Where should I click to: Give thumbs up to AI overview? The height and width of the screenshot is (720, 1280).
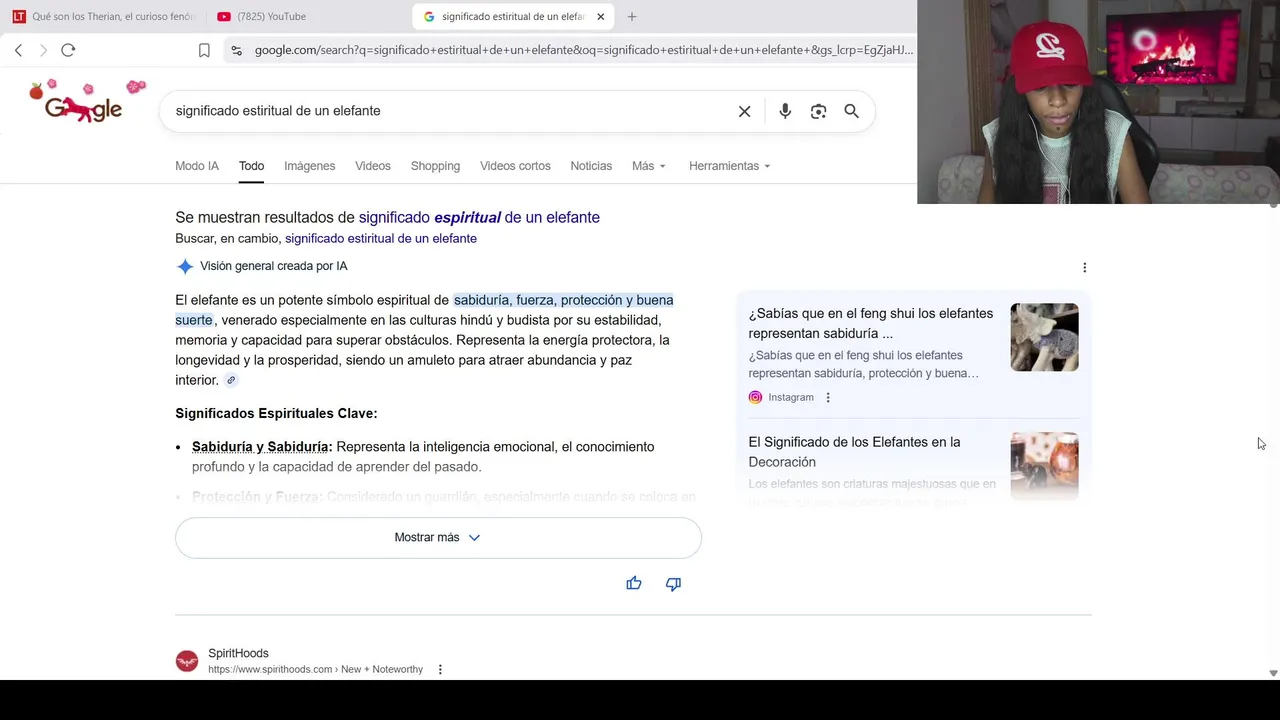click(634, 583)
